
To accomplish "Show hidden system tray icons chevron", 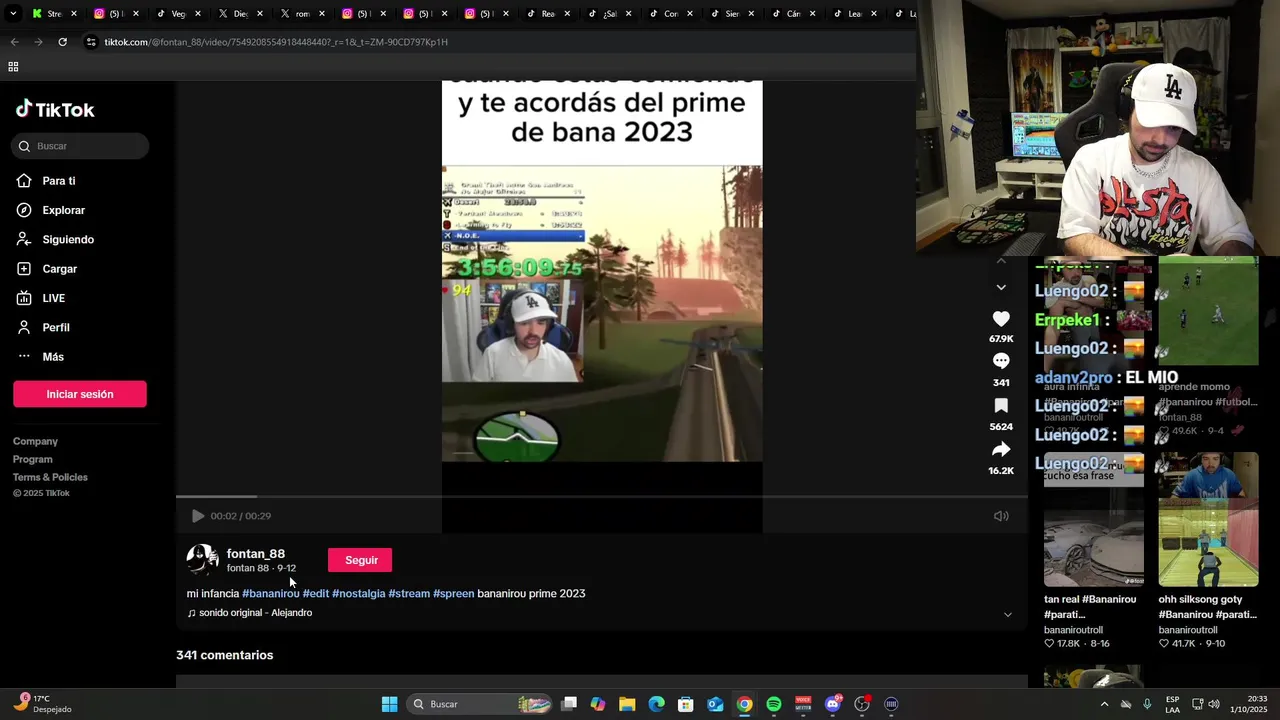I will click(1104, 704).
